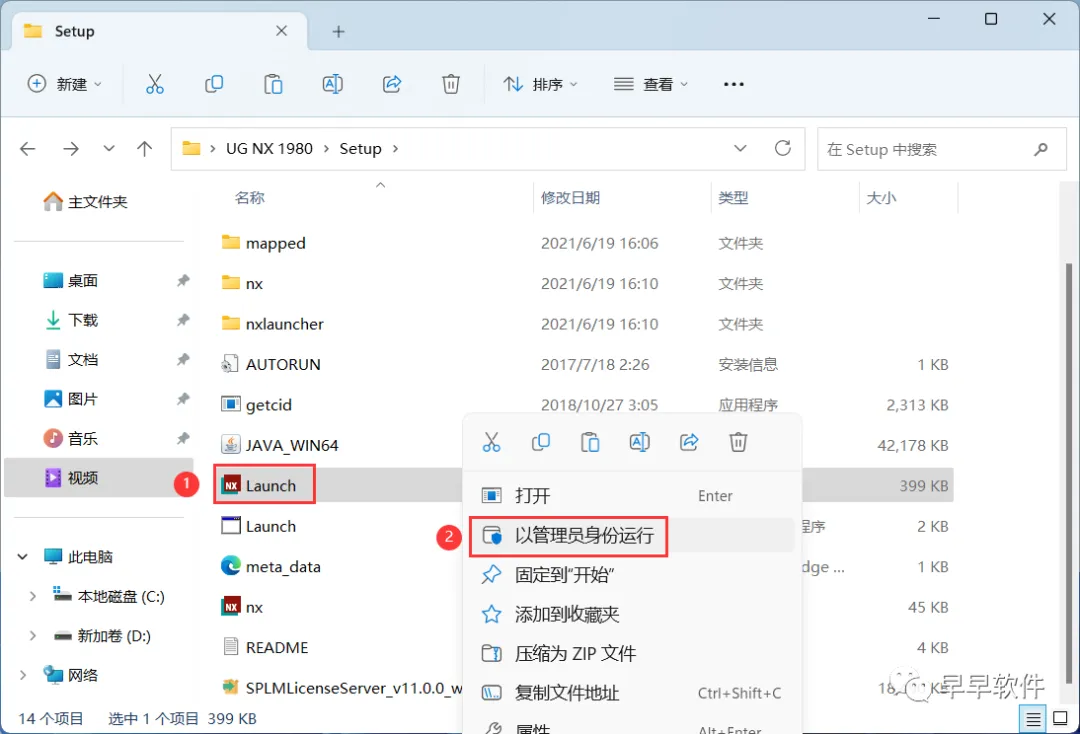The width and height of the screenshot is (1080, 734).
Task: Choose 打开 in the context menu
Action: (x=632, y=496)
